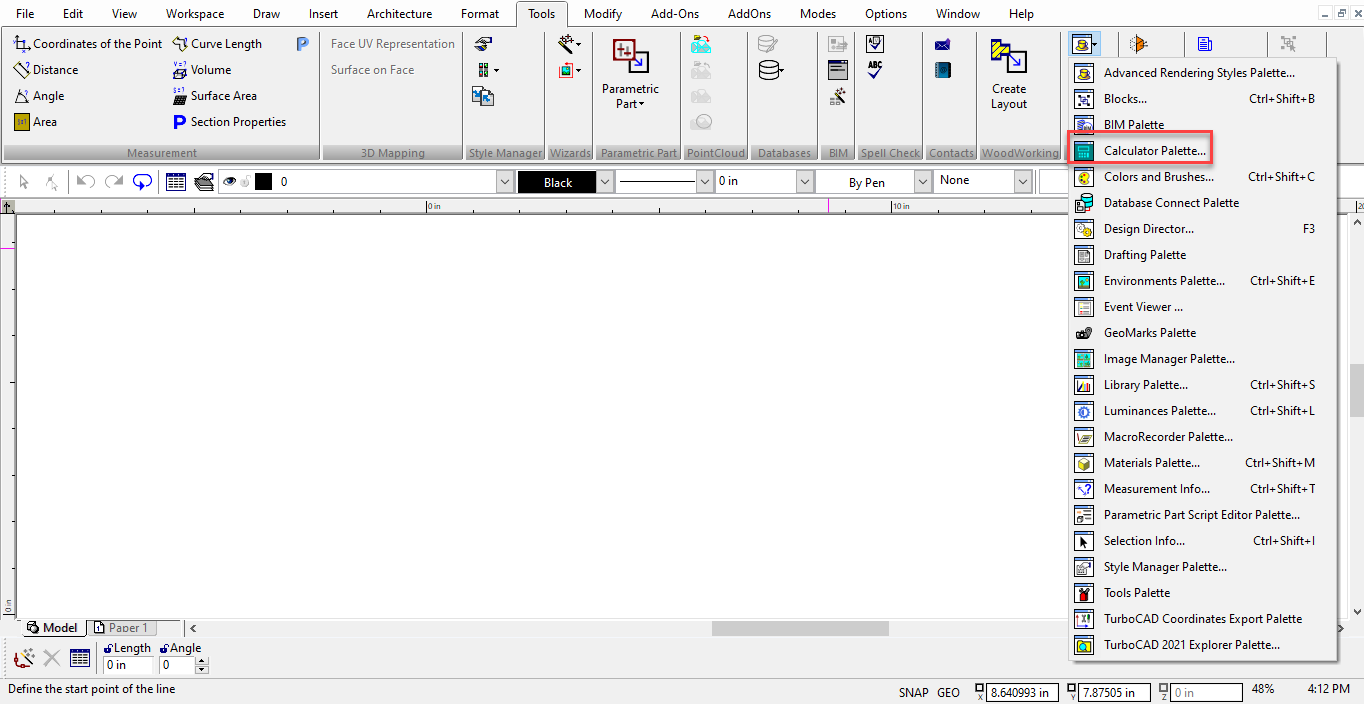Click the PointCloud import icon
This screenshot has width=1364, height=704.
tap(701, 44)
